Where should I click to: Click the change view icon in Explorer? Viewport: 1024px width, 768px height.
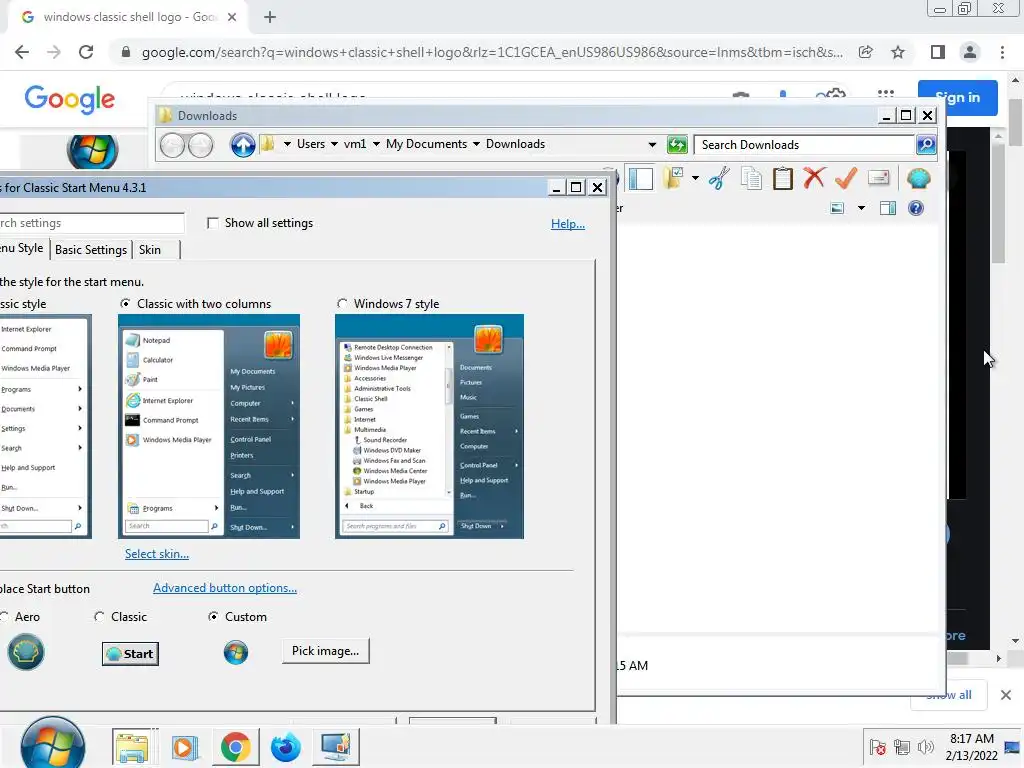(837, 208)
